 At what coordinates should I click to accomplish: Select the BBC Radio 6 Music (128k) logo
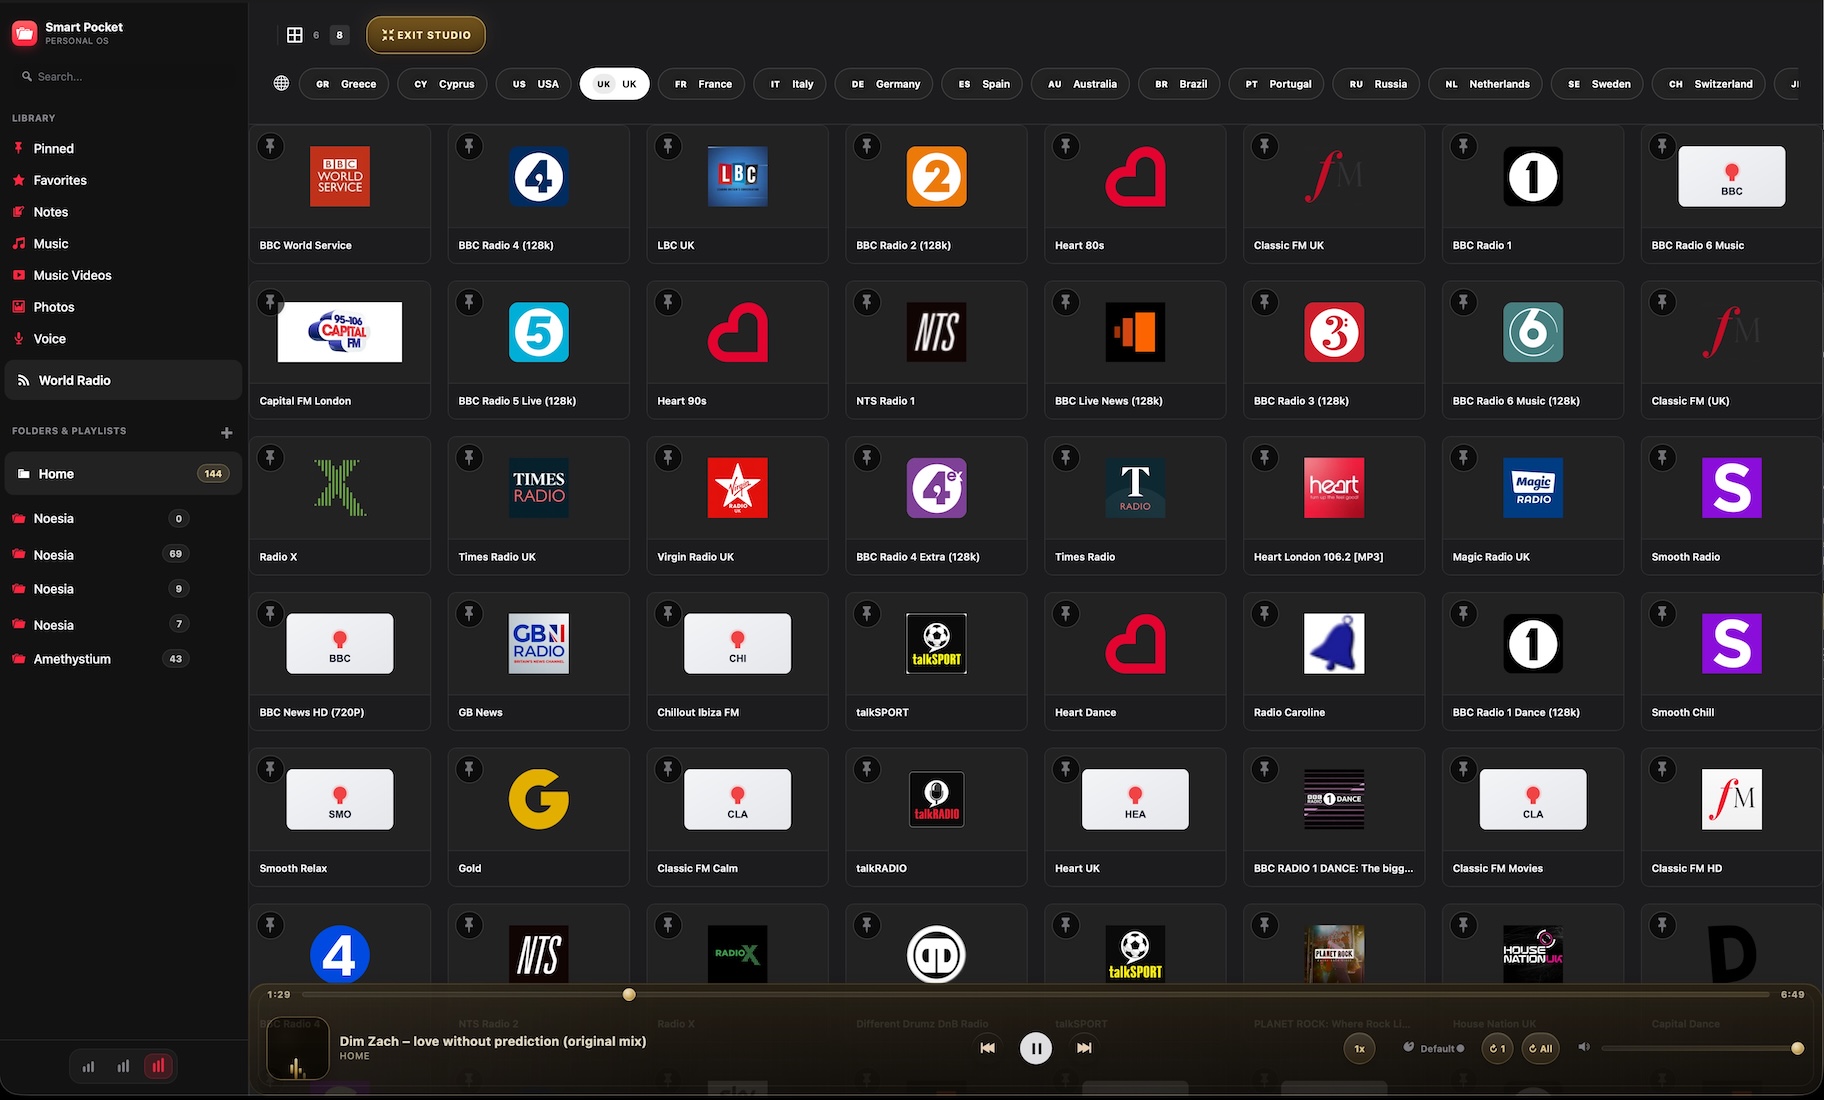pos(1533,332)
